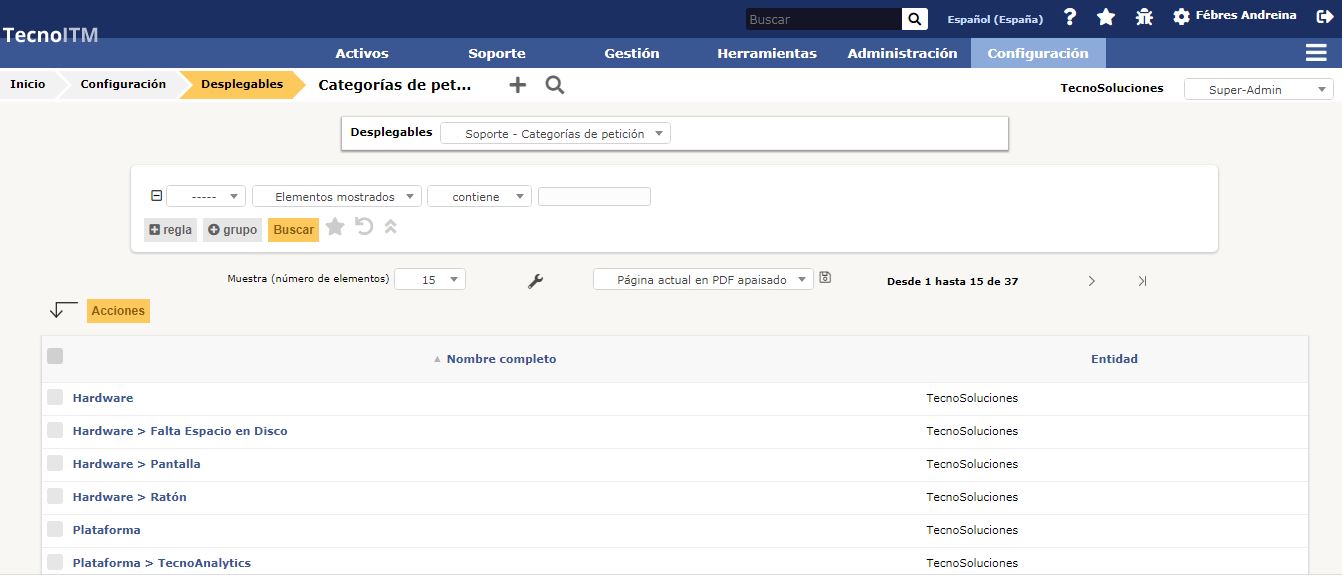The width and height of the screenshot is (1342, 580).
Task: Open the hamburger menu icon
Action: point(1316,53)
